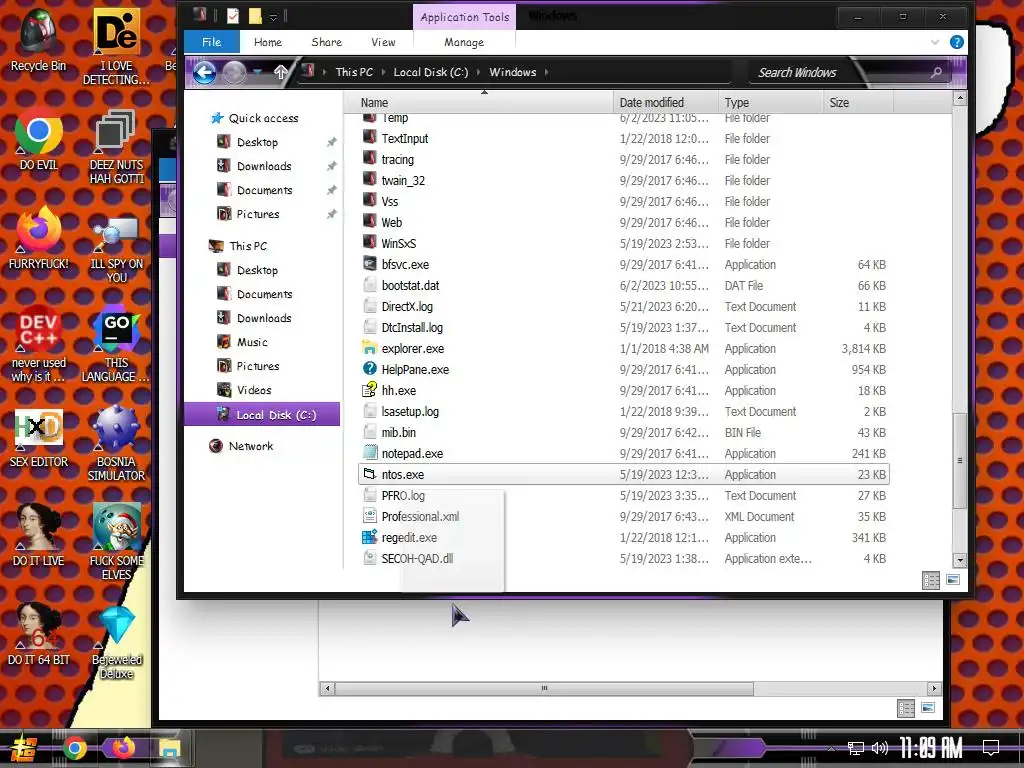Expand the ribbon with the chevron
The height and width of the screenshot is (768, 1024).
pos(935,42)
